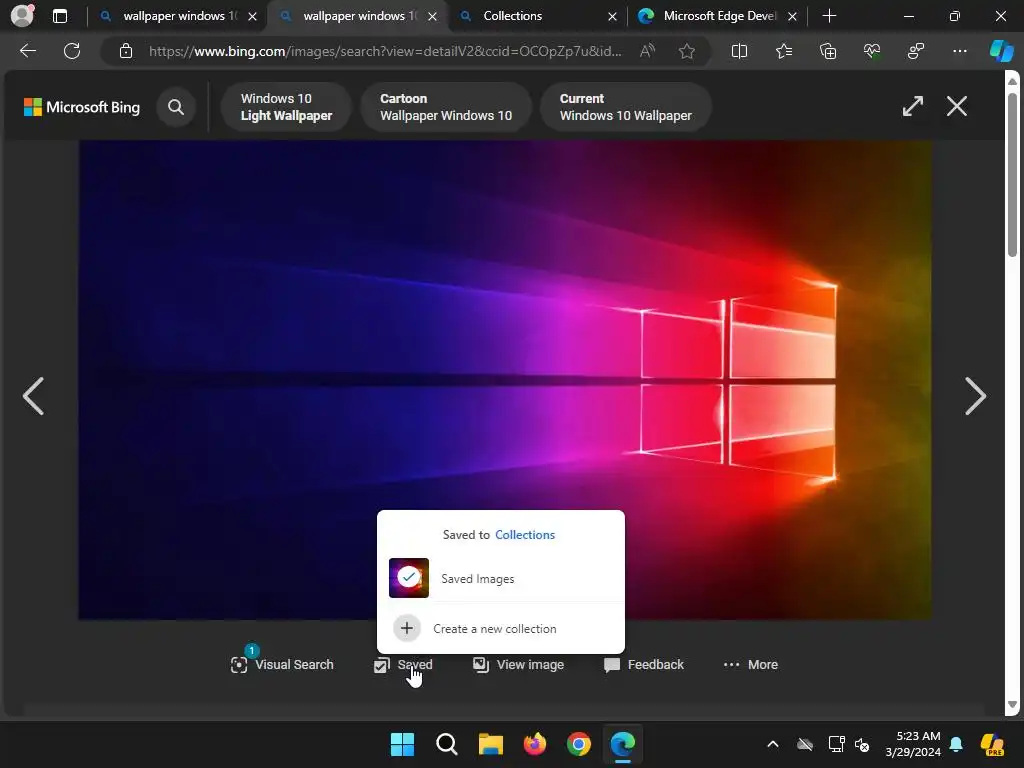Close the Collections tab
The height and width of the screenshot is (768, 1024).
point(612,16)
